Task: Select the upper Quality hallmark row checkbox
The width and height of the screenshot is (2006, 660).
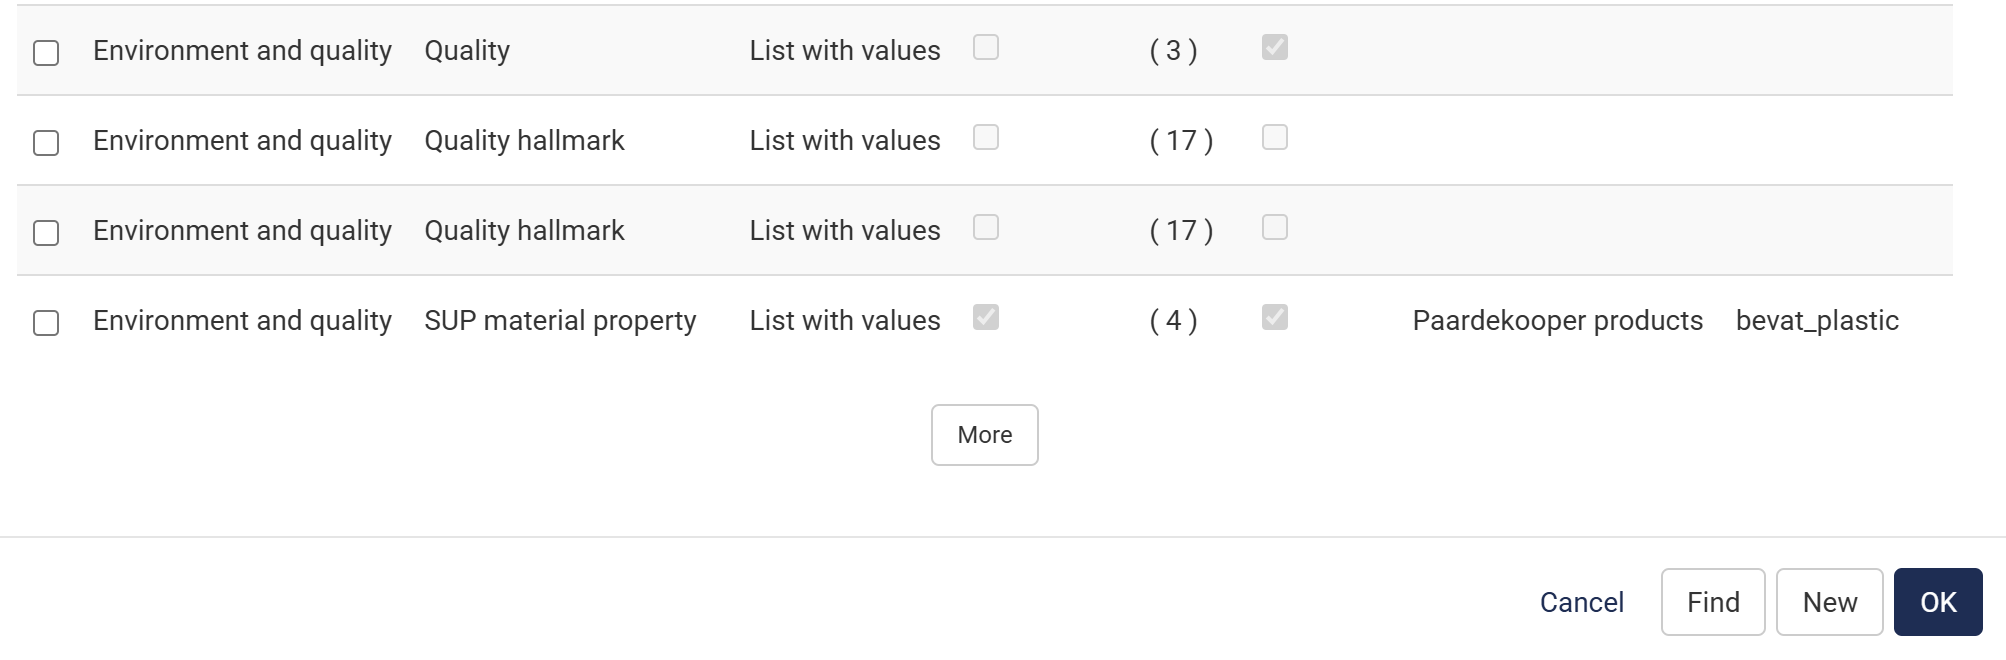Action: pyautogui.click(x=46, y=143)
